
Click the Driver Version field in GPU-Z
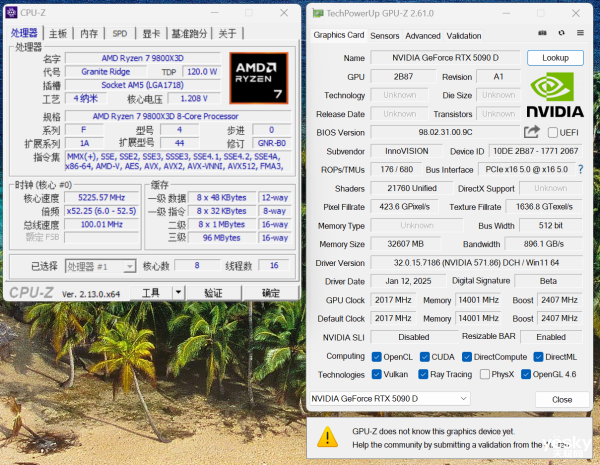point(476,263)
